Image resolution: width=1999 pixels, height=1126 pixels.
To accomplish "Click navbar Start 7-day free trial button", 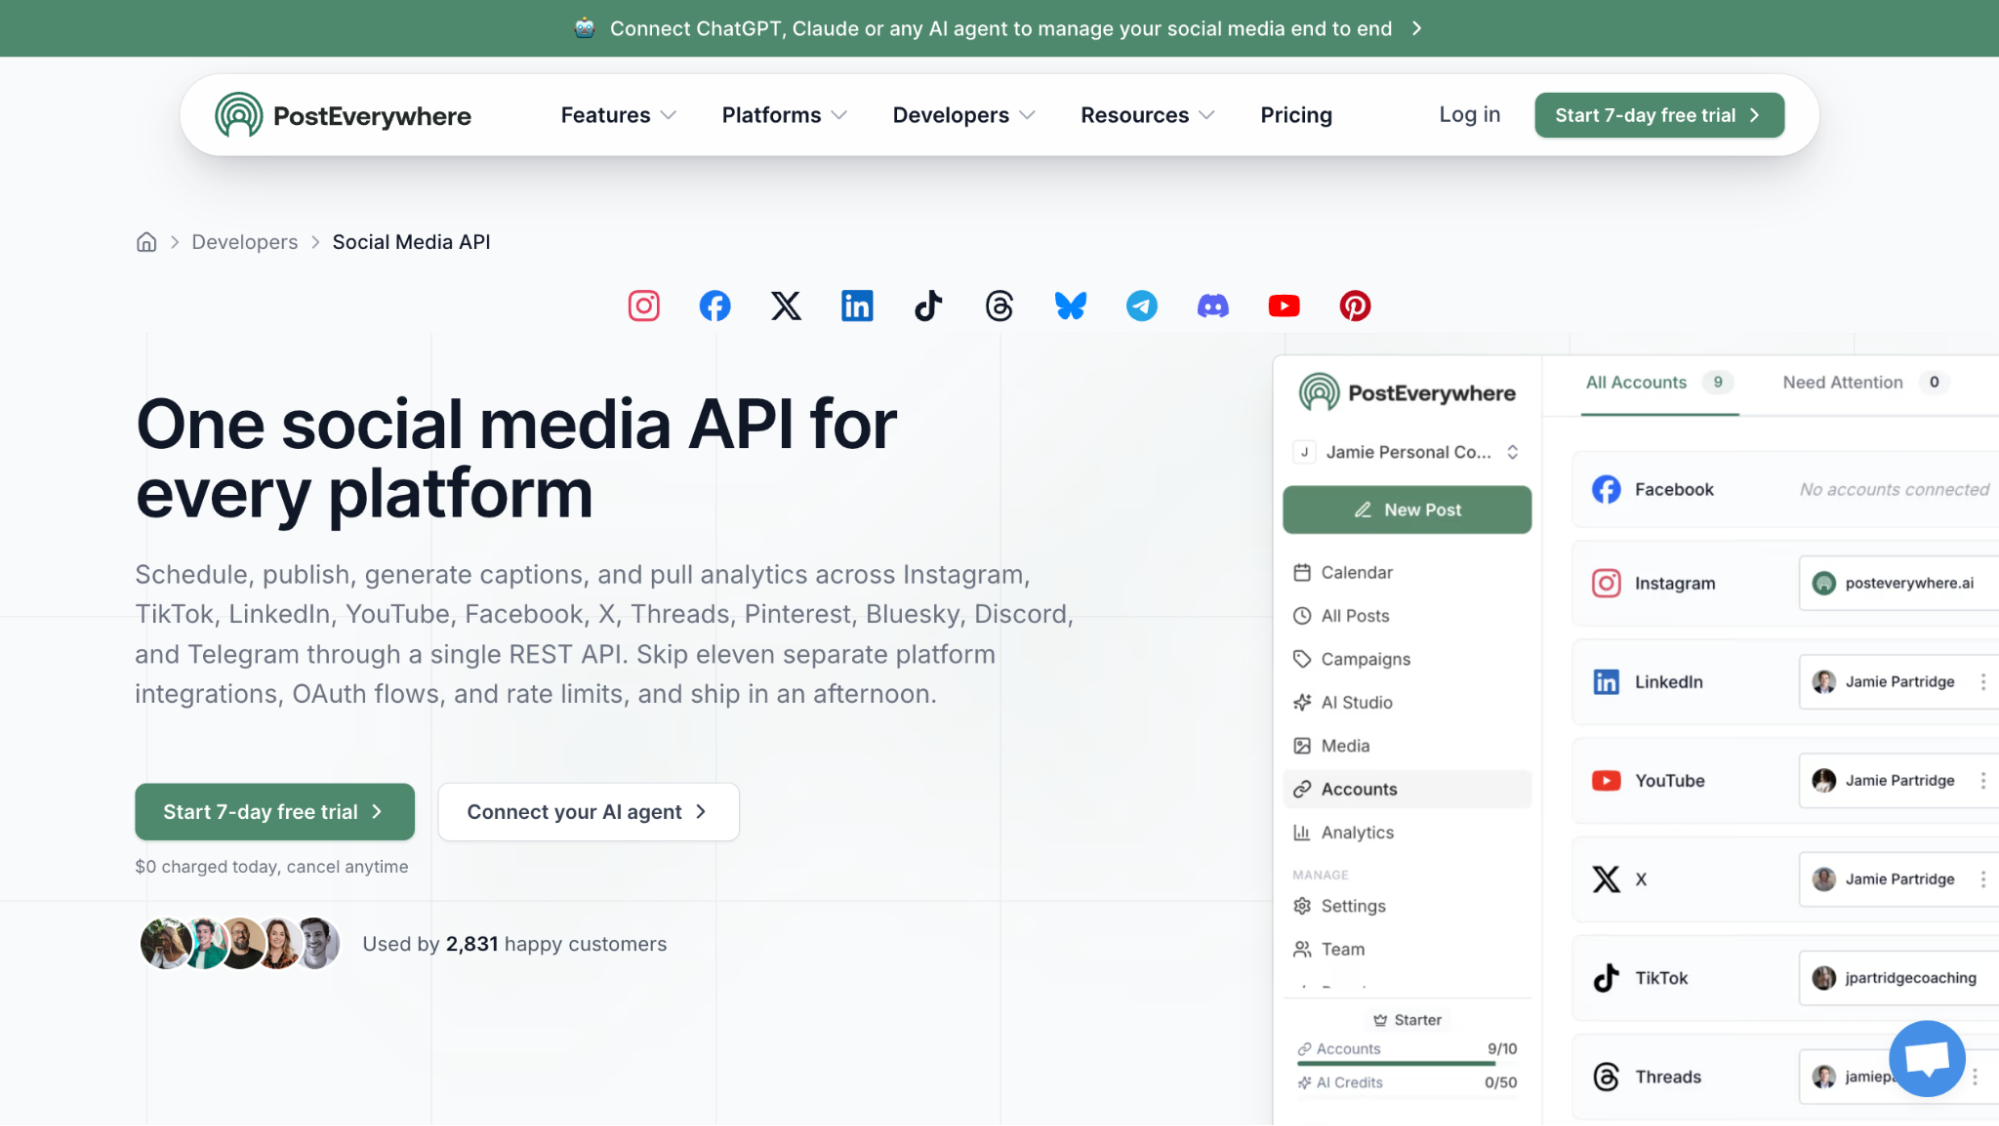I will (1659, 115).
